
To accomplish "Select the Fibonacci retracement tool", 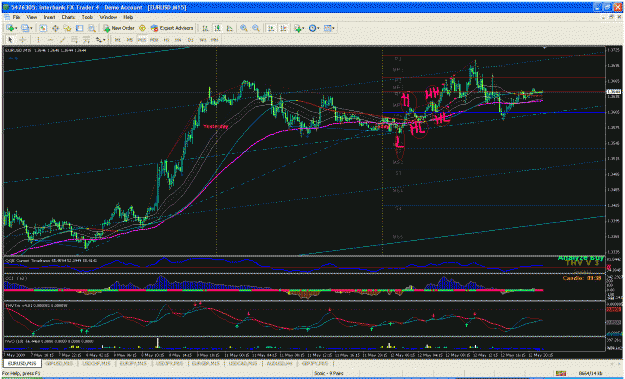I will click(86, 40).
